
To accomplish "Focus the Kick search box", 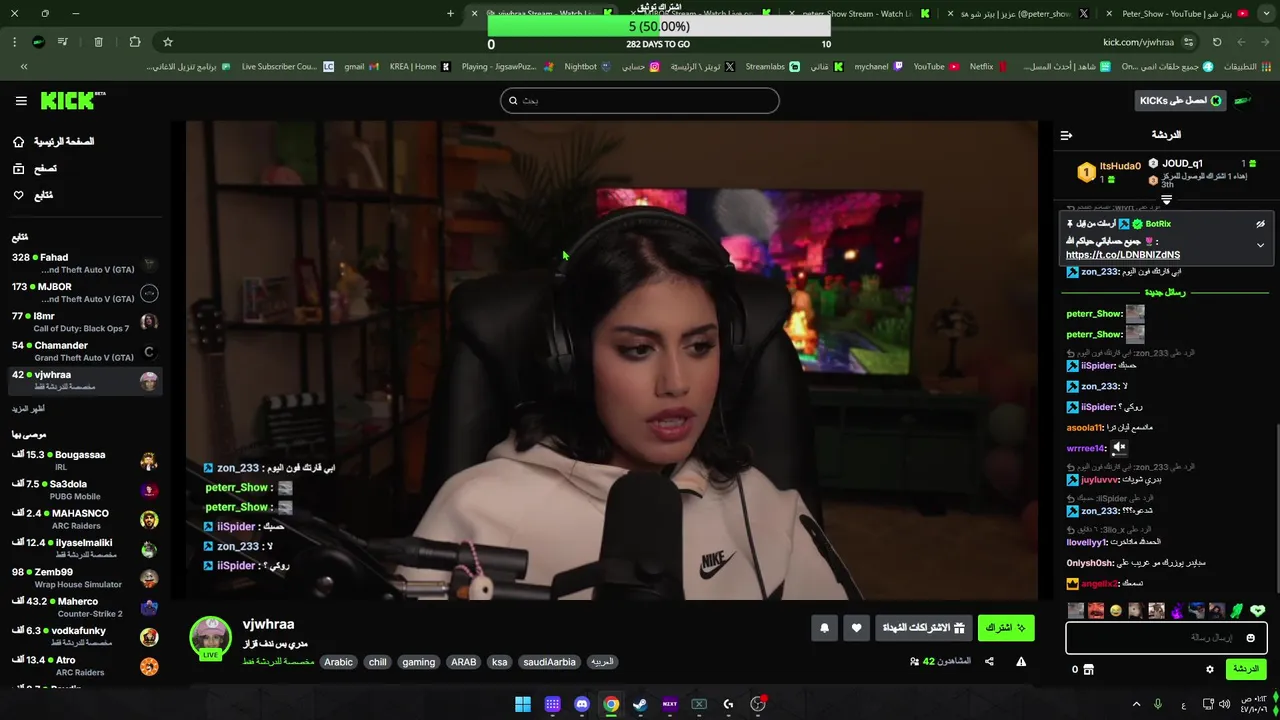I will coord(640,100).
